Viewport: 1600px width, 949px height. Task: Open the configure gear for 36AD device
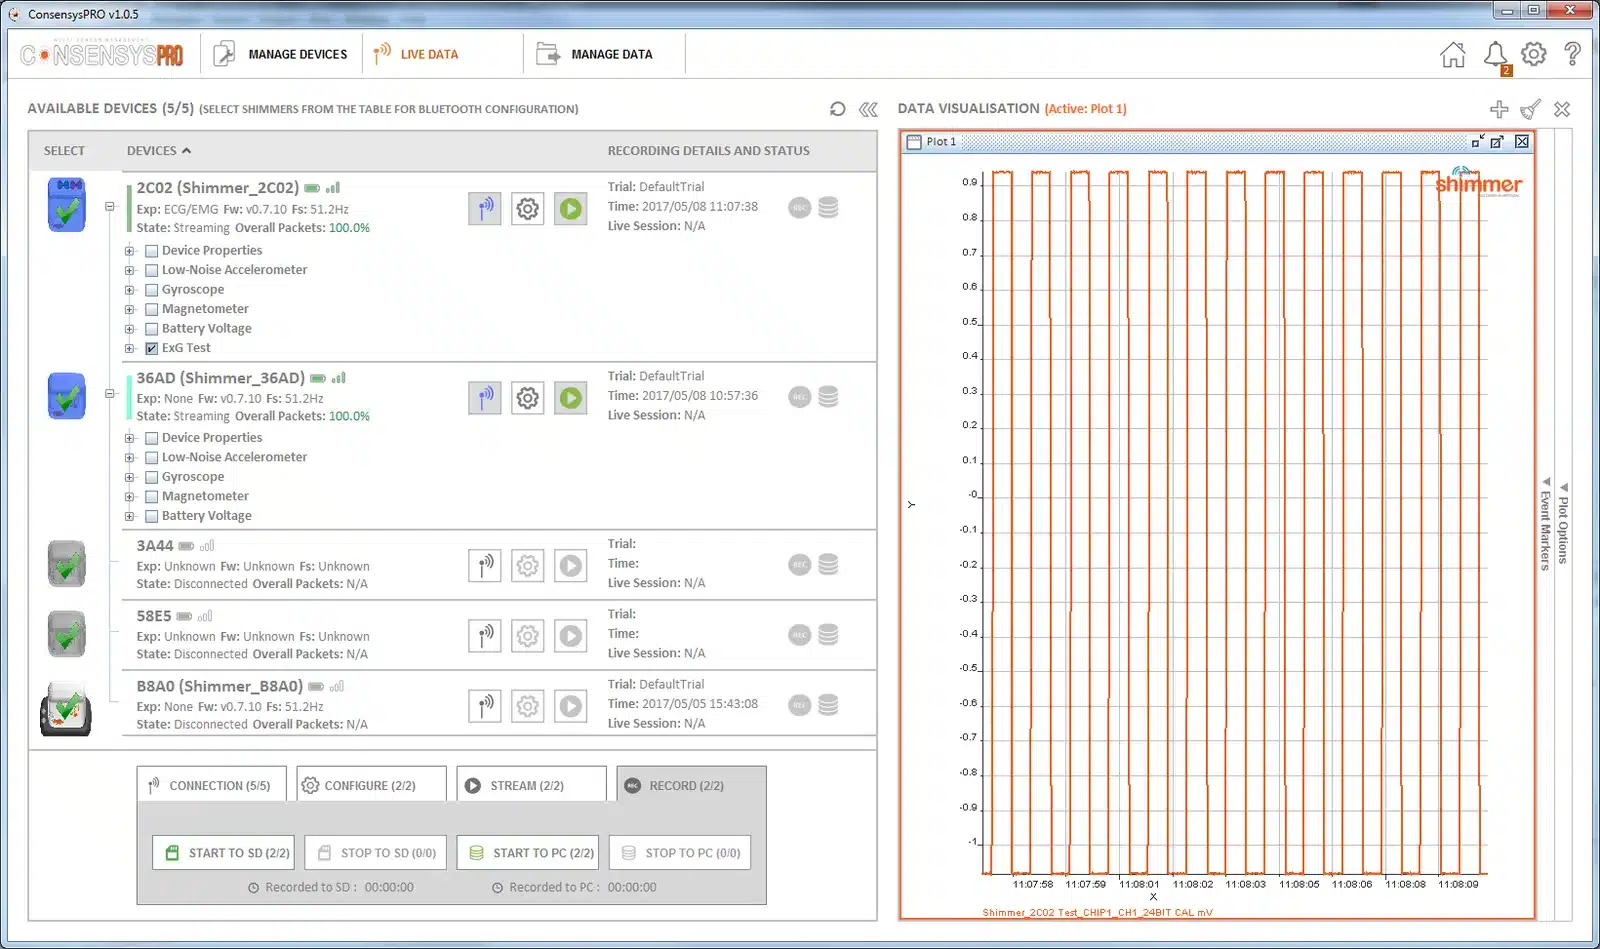coord(527,398)
